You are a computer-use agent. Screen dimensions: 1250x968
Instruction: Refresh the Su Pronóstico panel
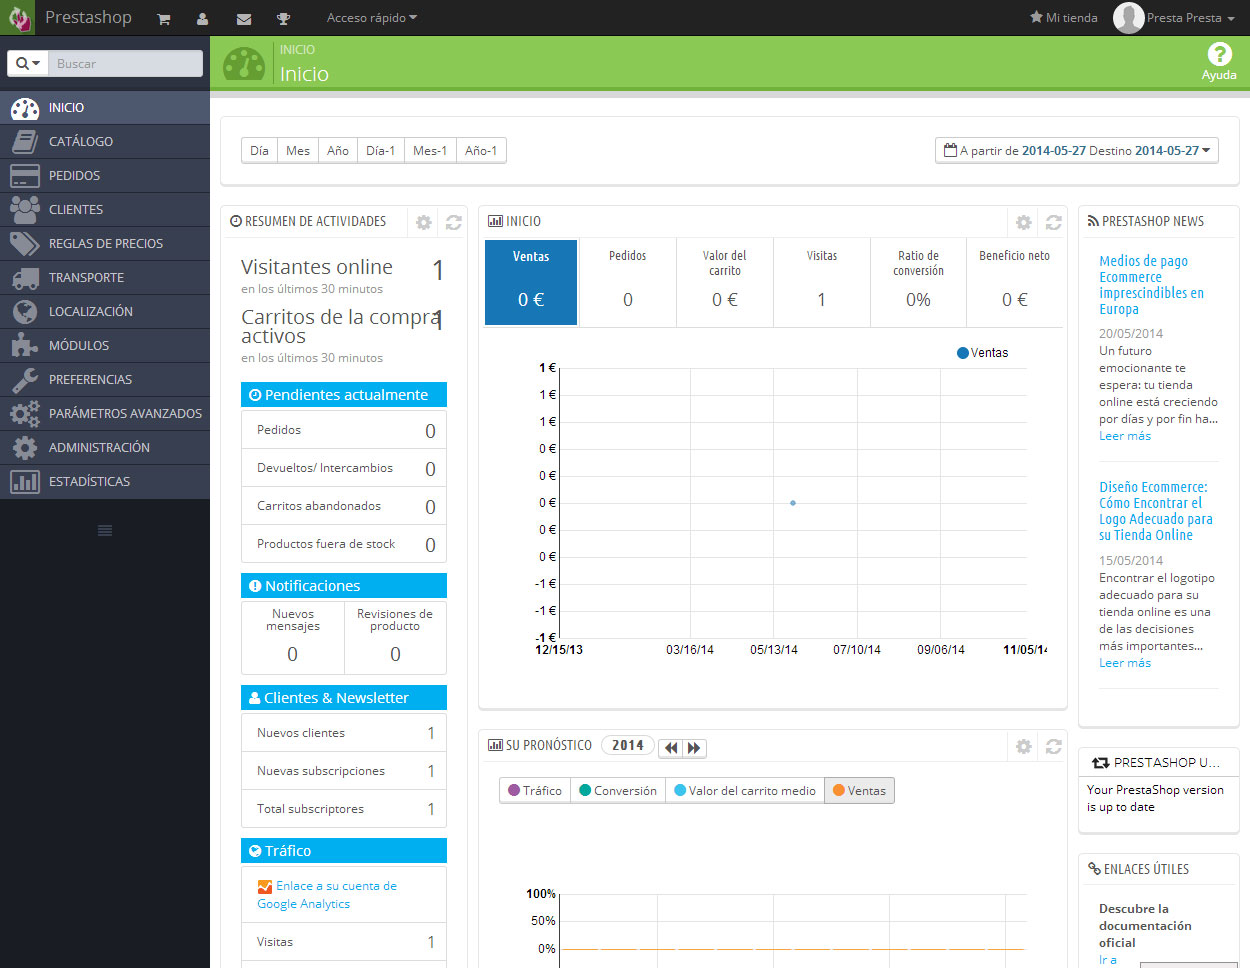(1054, 746)
